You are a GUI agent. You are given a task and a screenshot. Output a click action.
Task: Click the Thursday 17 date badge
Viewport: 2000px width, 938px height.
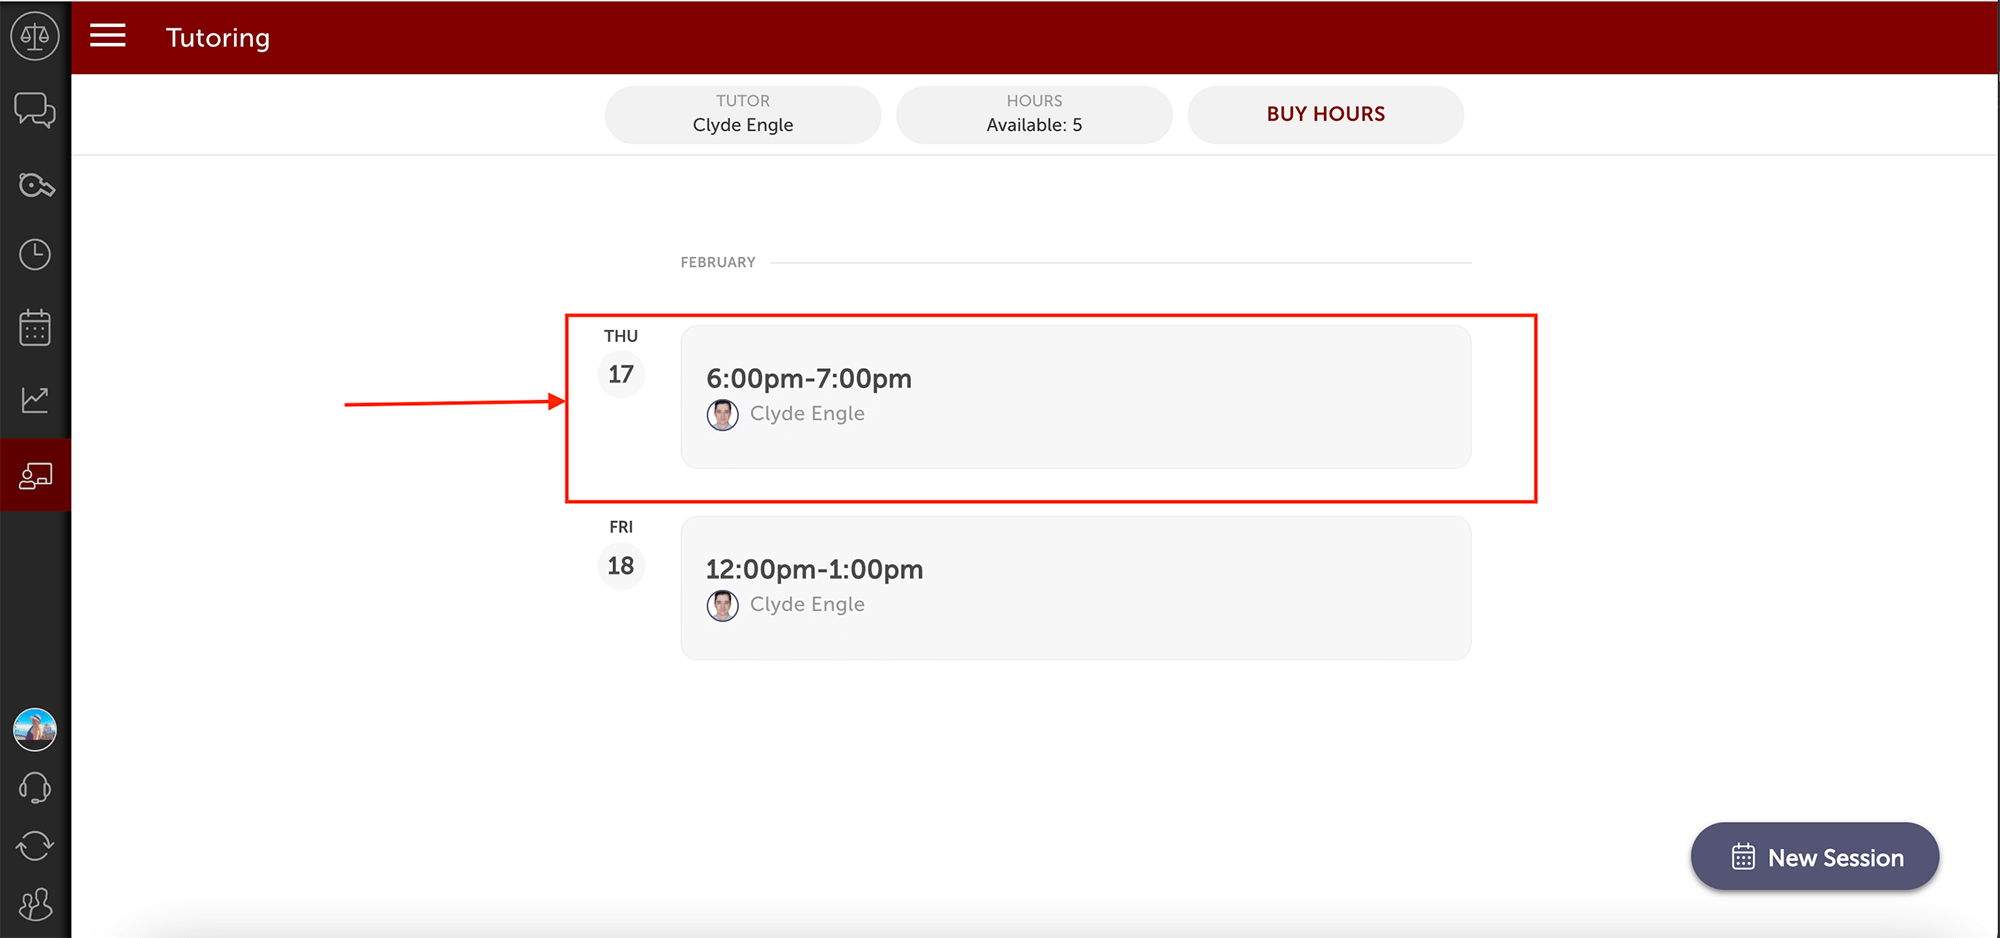(x=621, y=374)
